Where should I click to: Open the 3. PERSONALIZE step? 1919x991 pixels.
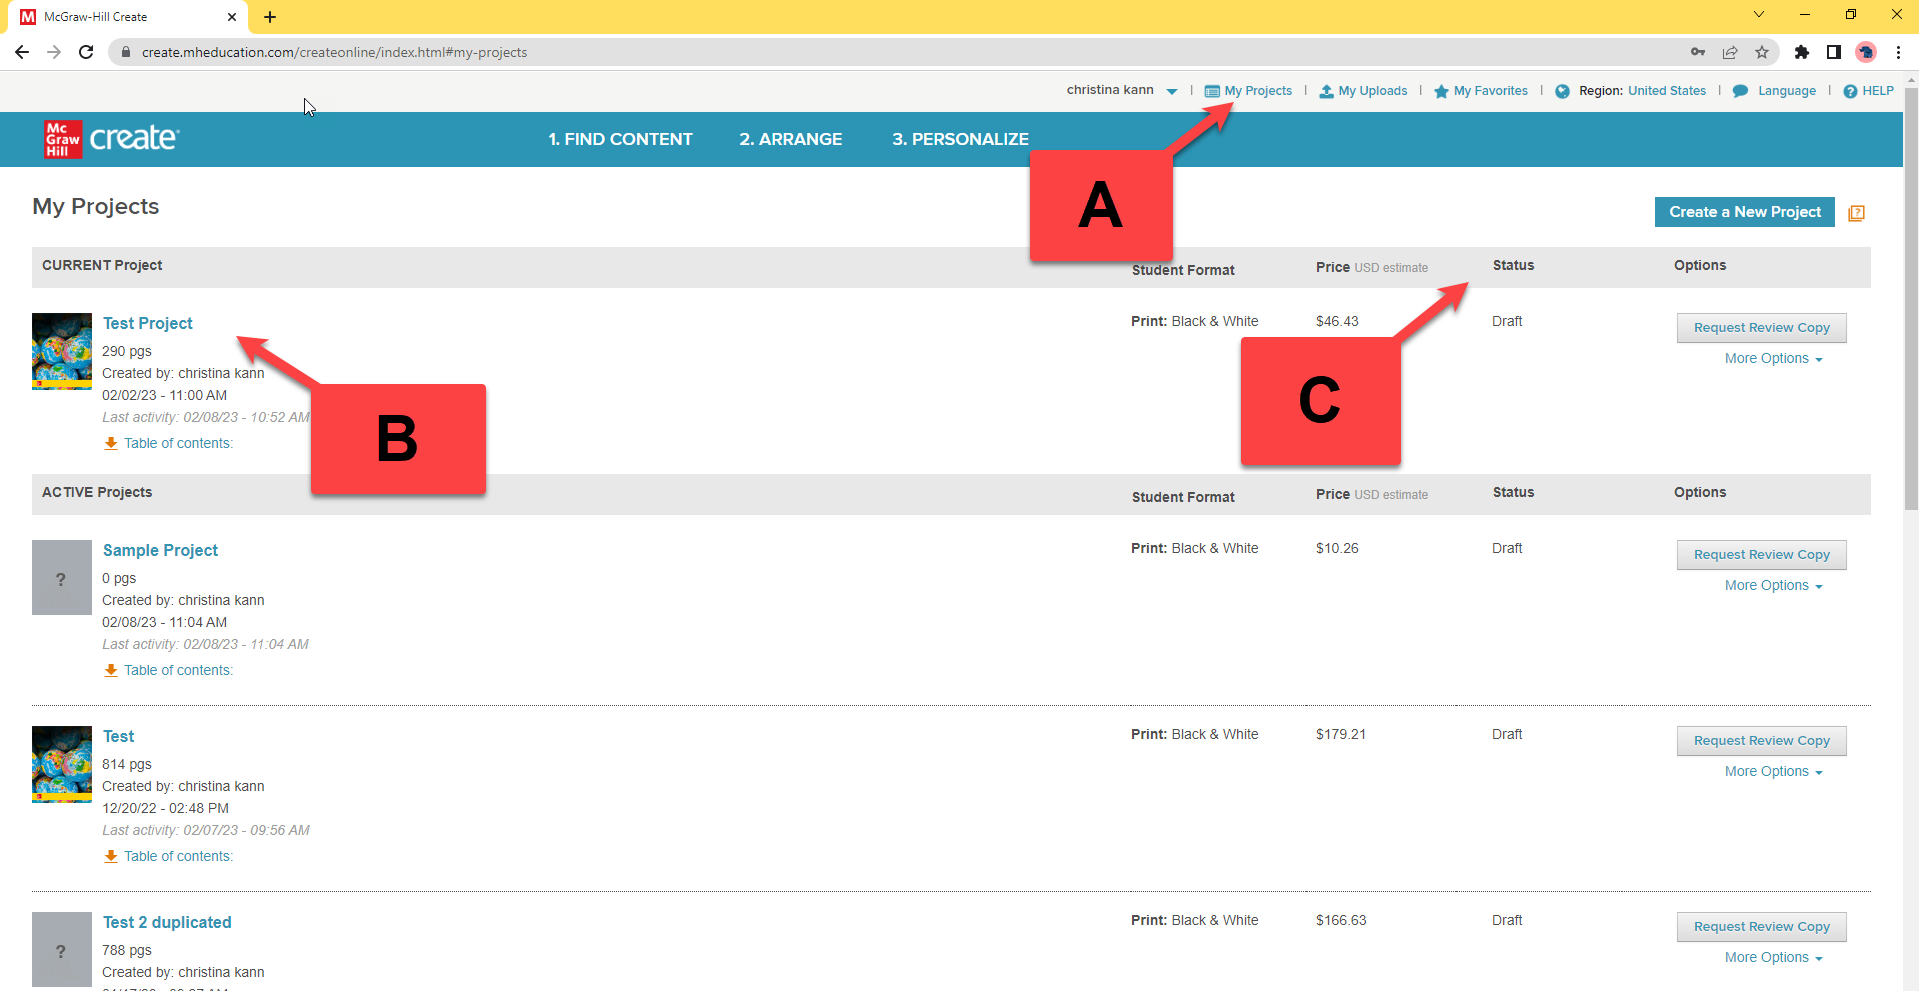coord(960,139)
